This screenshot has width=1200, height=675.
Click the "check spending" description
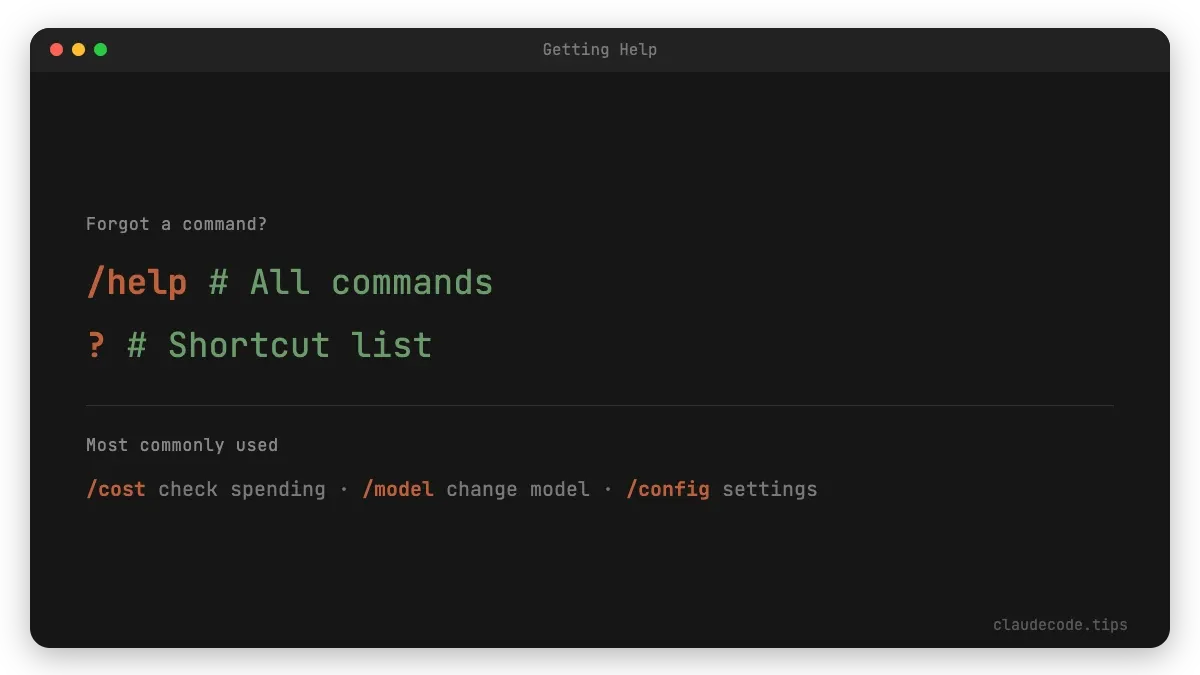242,489
